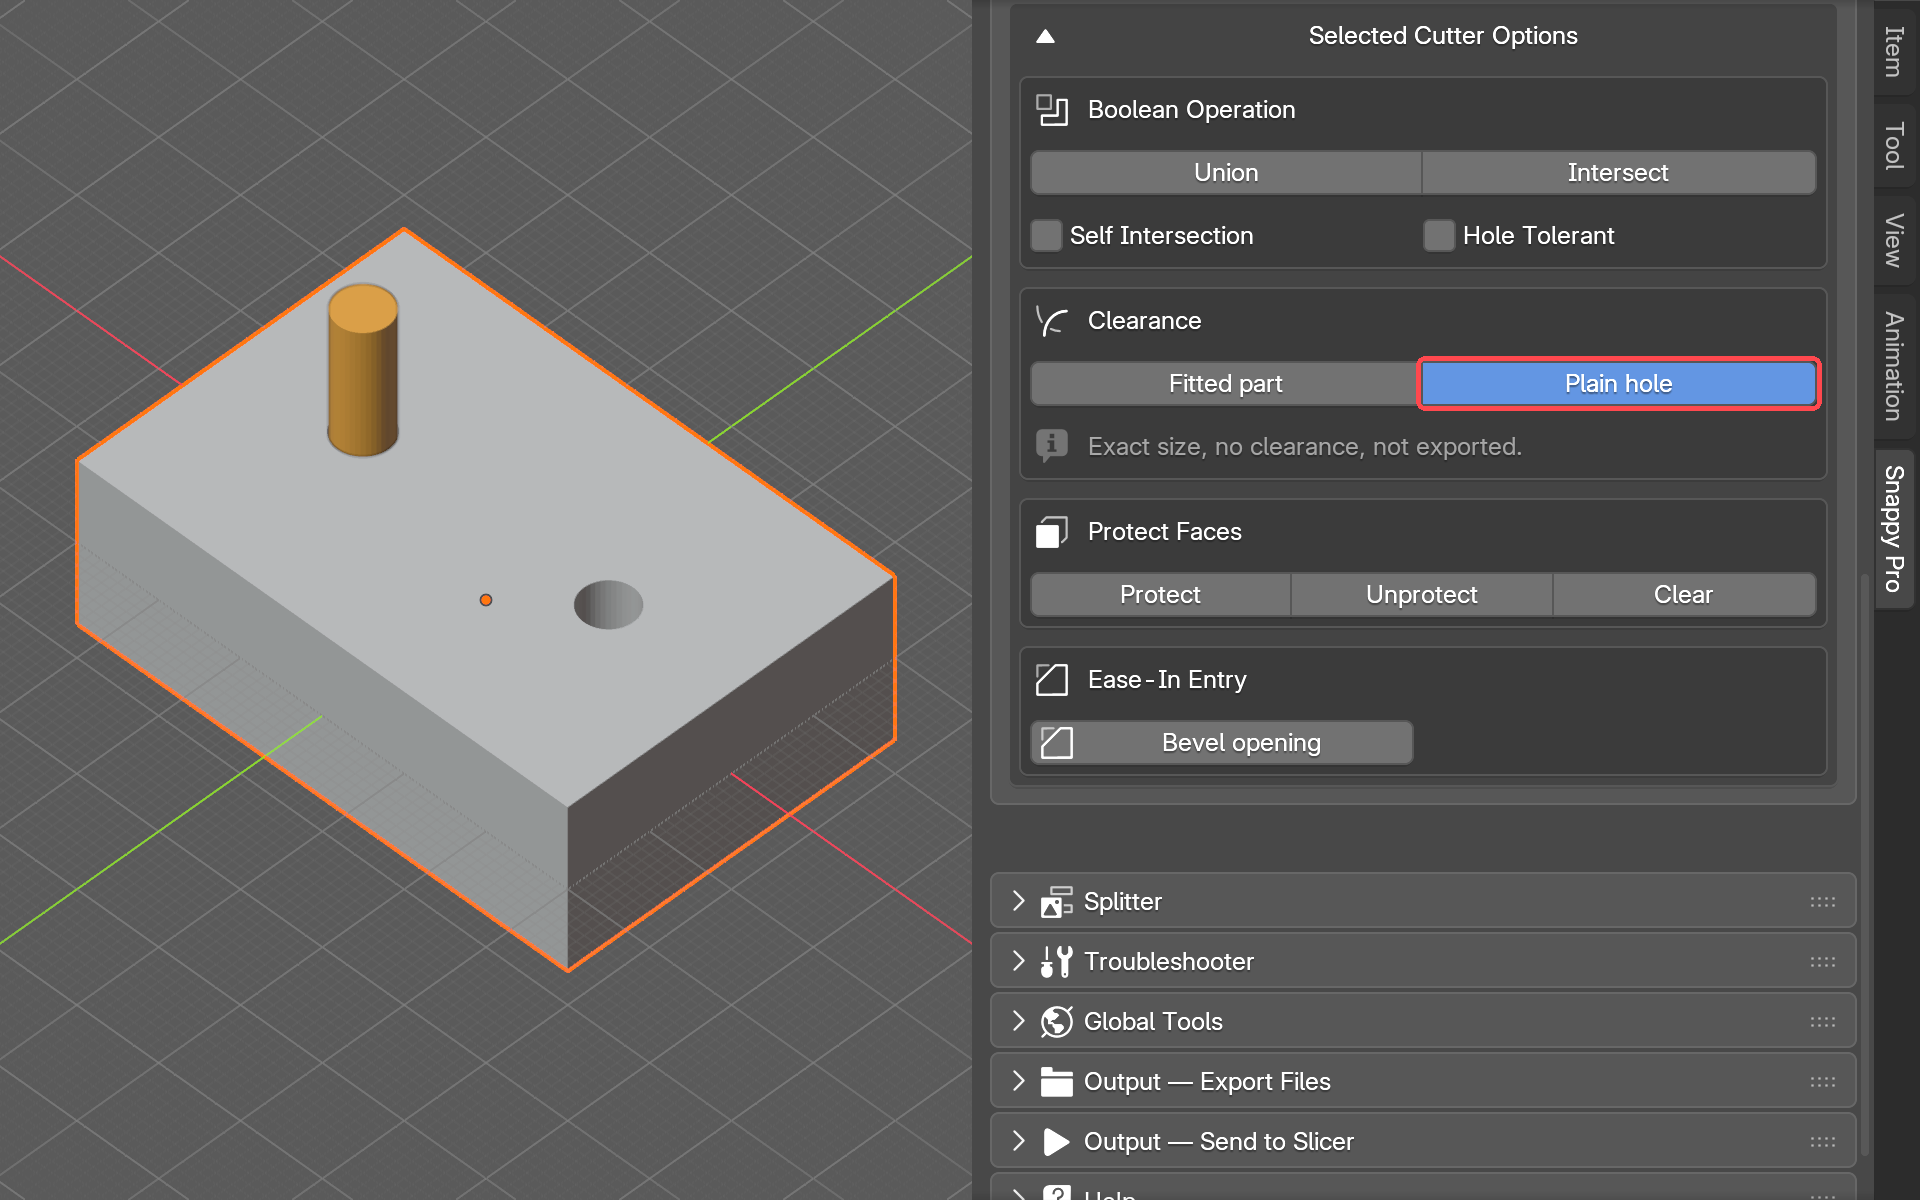The width and height of the screenshot is (1920, 1200).
Task: Expand the Output — Send to Slicer panel
Action: point(1018,1141)
